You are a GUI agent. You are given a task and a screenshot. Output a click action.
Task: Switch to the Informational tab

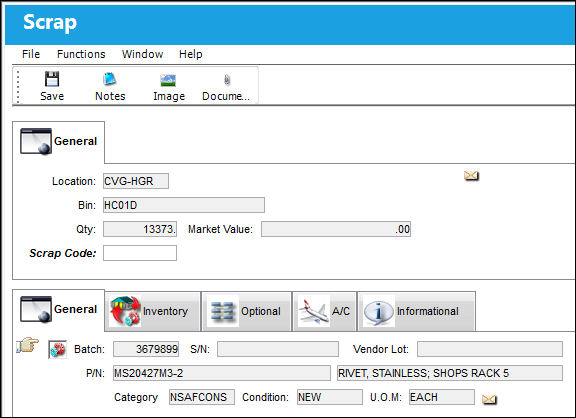click(x=417, y=311)
